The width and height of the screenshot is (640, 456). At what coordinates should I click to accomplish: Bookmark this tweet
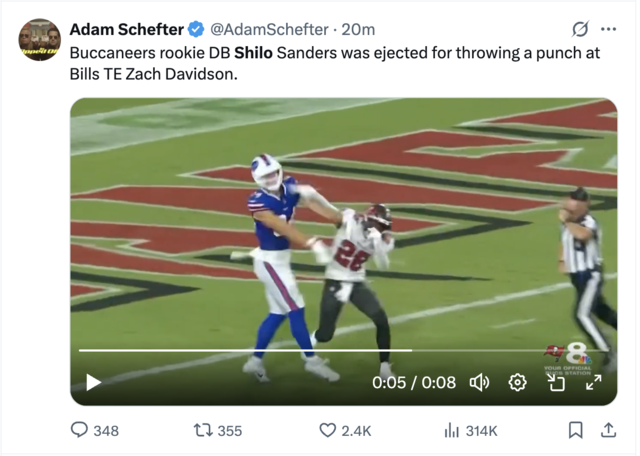point(576,430)
